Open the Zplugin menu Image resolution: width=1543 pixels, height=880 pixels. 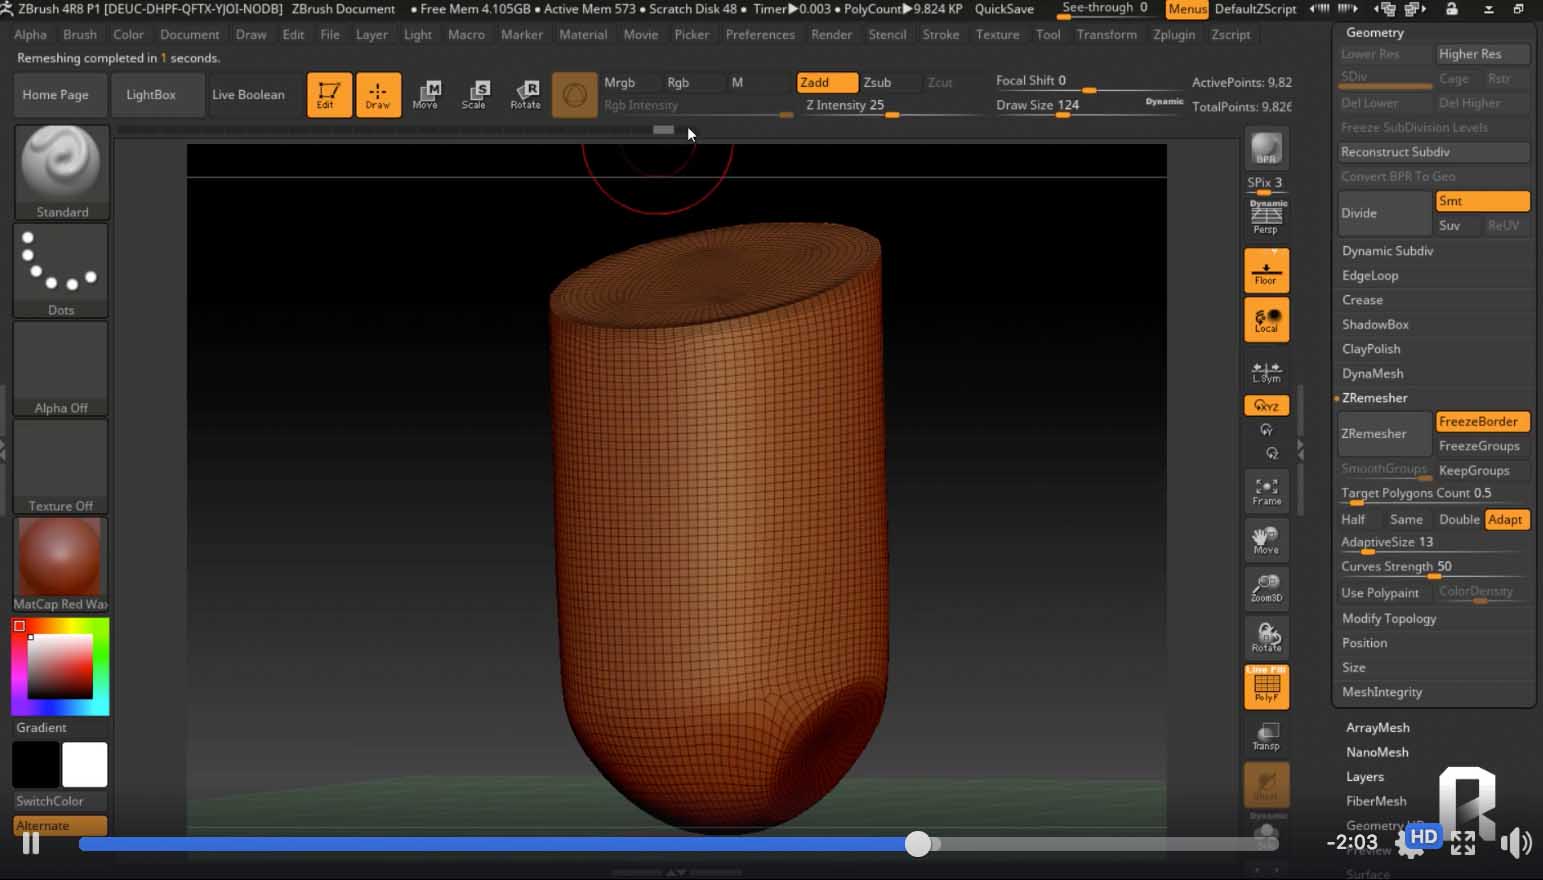point(1173,35)
